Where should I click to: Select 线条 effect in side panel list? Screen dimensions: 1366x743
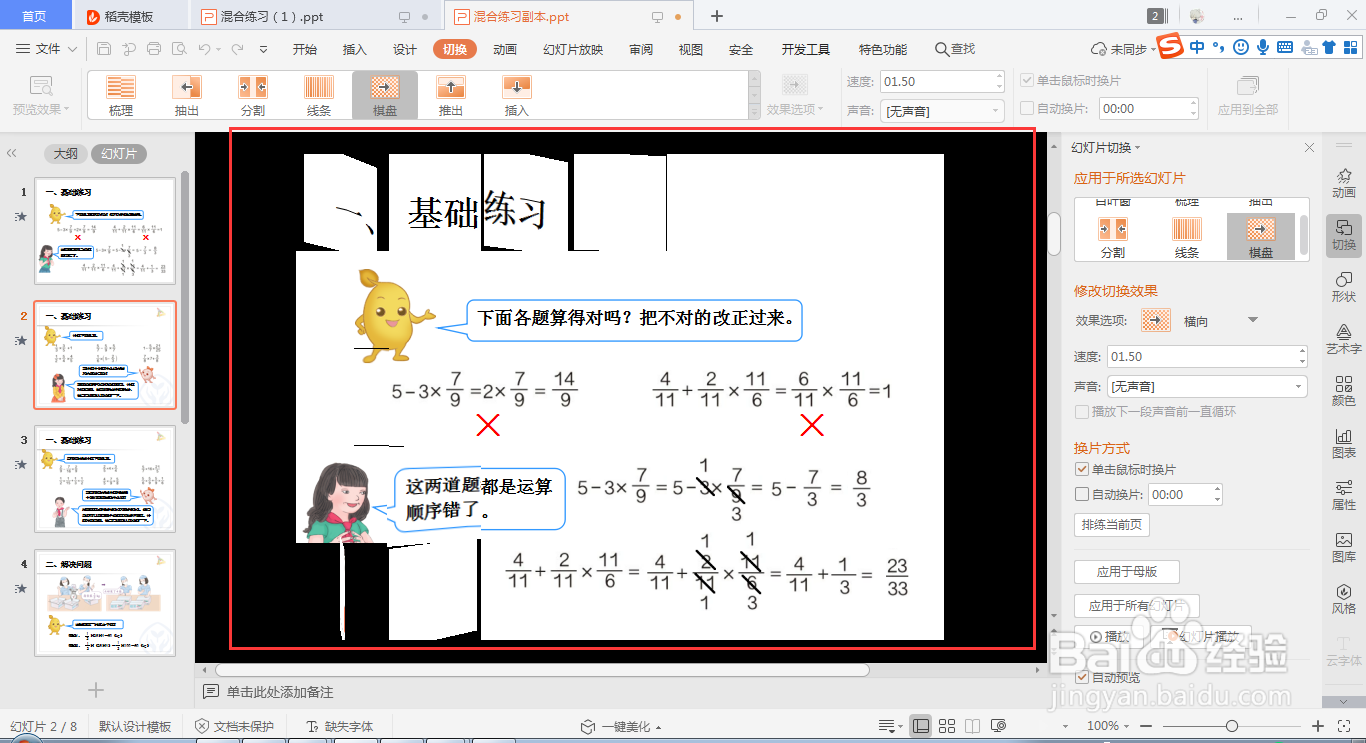[x=1187, y=238]
